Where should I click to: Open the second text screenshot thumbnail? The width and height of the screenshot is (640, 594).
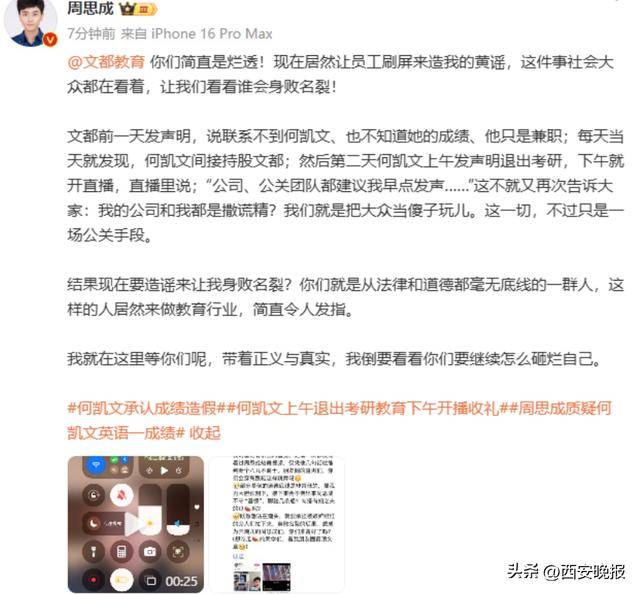tap(277, 524)
